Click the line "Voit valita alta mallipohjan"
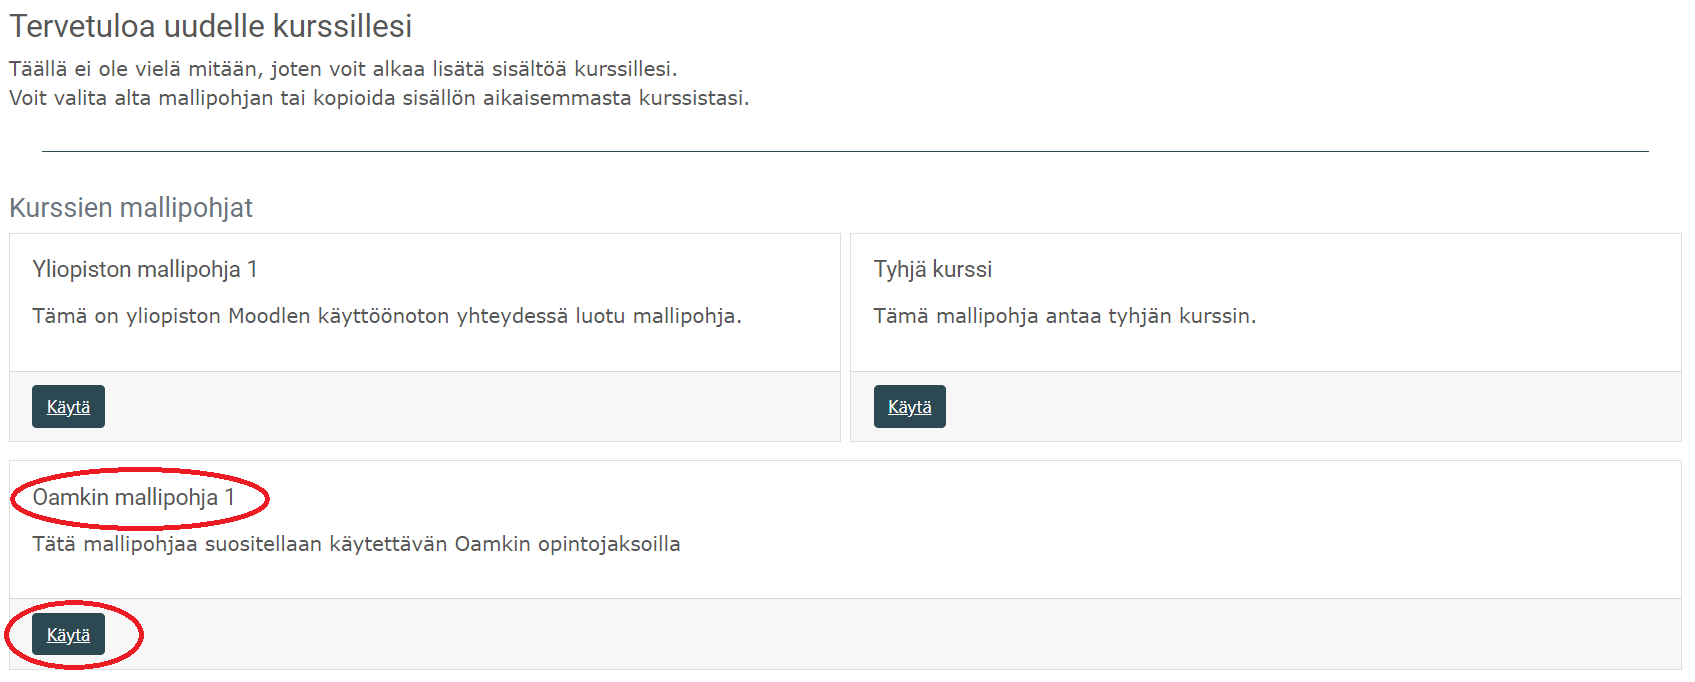This screenshot has width=1695, height=682. pyautogui.click(x=379, y=98)
